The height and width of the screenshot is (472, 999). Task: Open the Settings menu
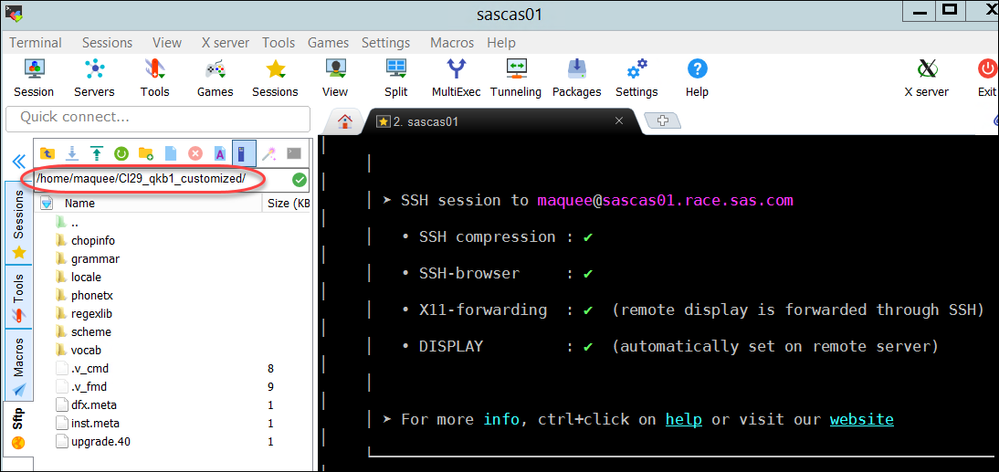click(x=385, y=43)
